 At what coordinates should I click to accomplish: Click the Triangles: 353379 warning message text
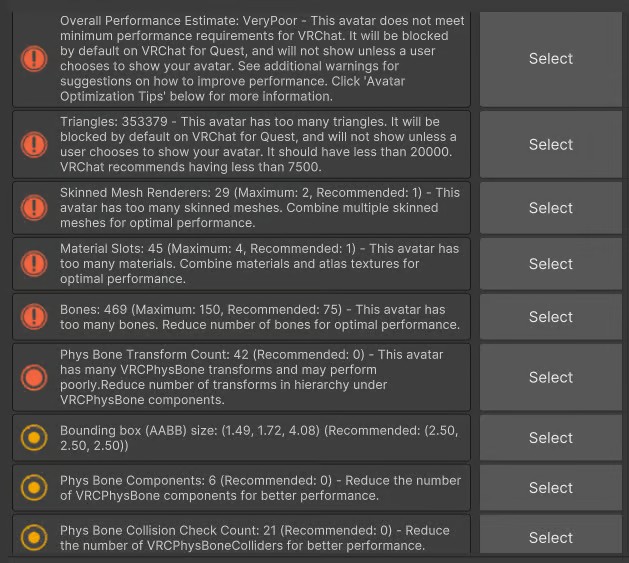pos(258,144)
